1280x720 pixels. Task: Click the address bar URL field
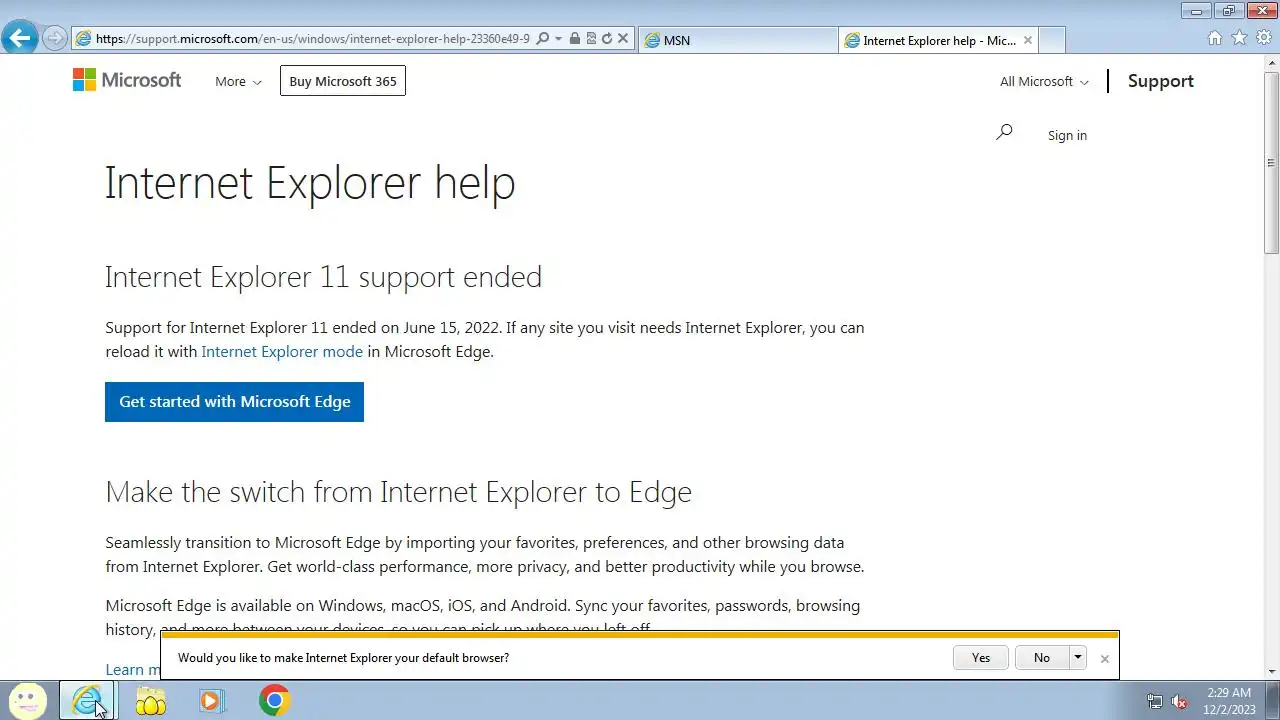pyautogui.click(x=313, y=39)
